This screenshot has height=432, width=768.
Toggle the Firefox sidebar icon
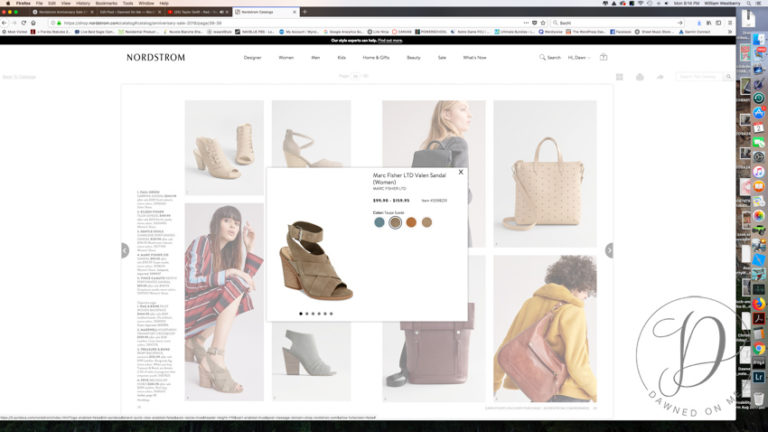719,23
